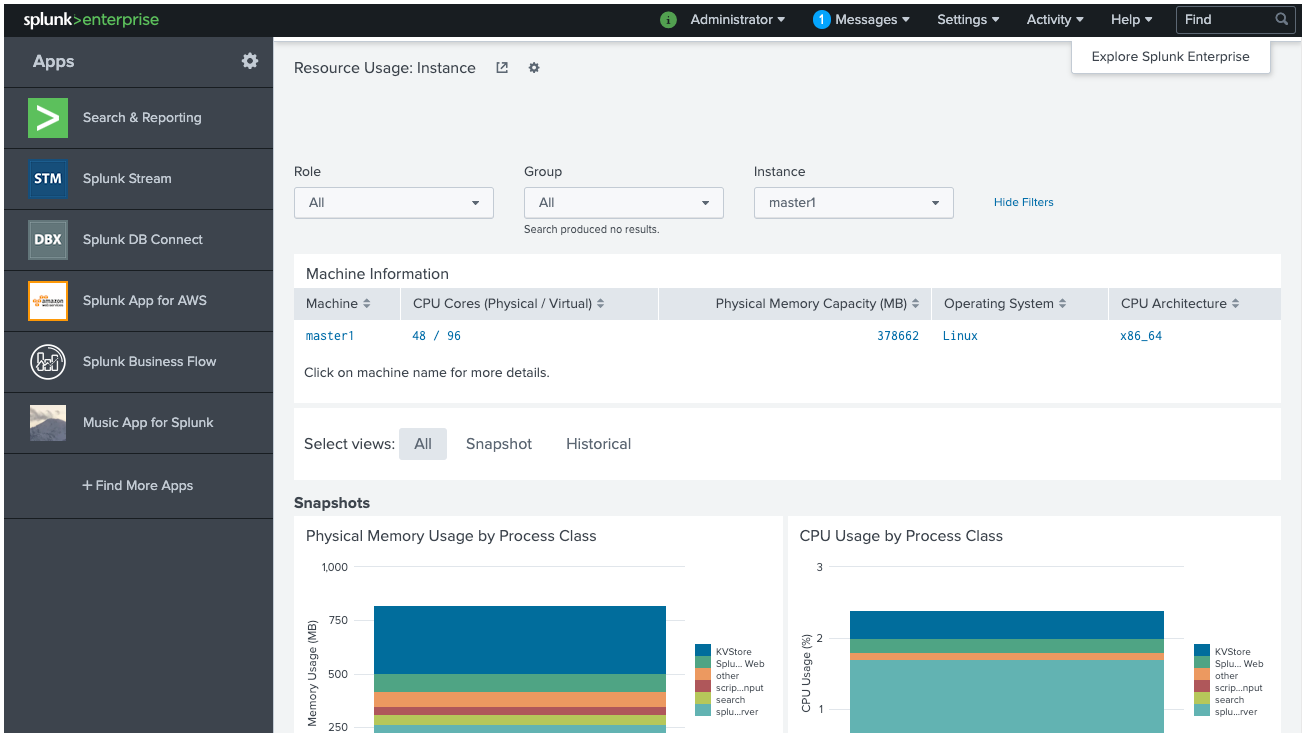Expand the Group filter dropdown
Image resolution: width=1306 pixels, height=737 pixels.
coord(623,202)
